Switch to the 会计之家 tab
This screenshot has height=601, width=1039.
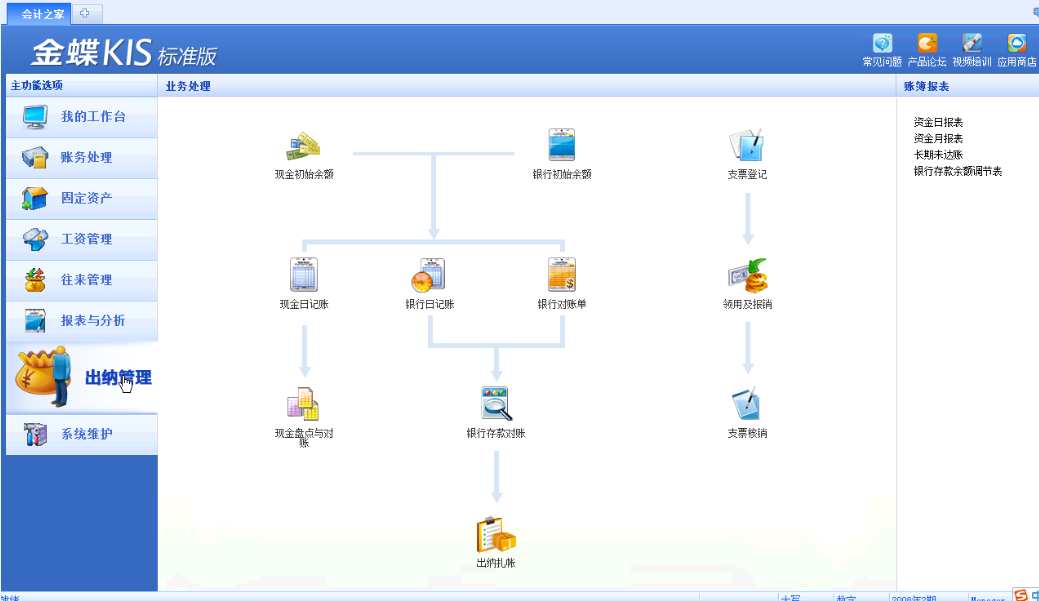pos(39,14)
